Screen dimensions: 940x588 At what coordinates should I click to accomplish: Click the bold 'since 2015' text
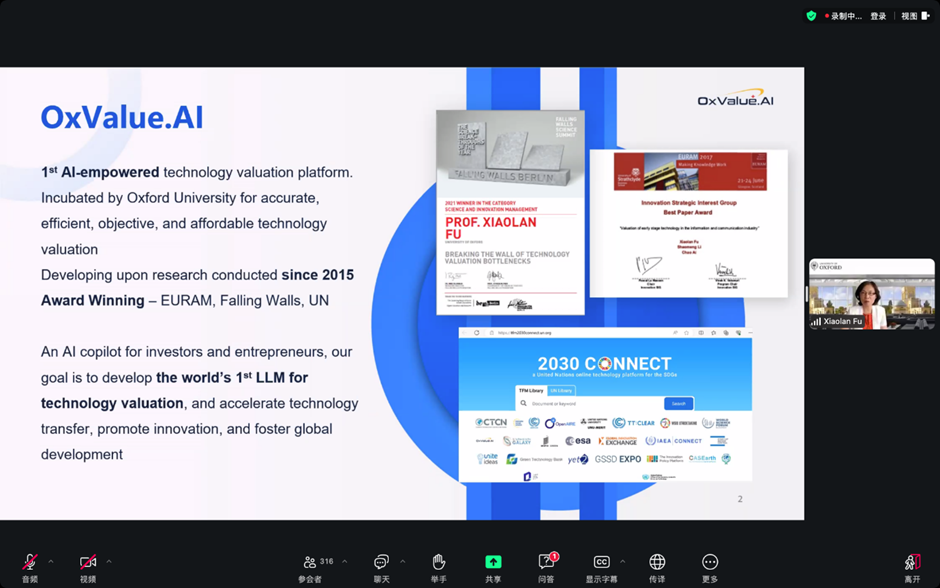318,275
